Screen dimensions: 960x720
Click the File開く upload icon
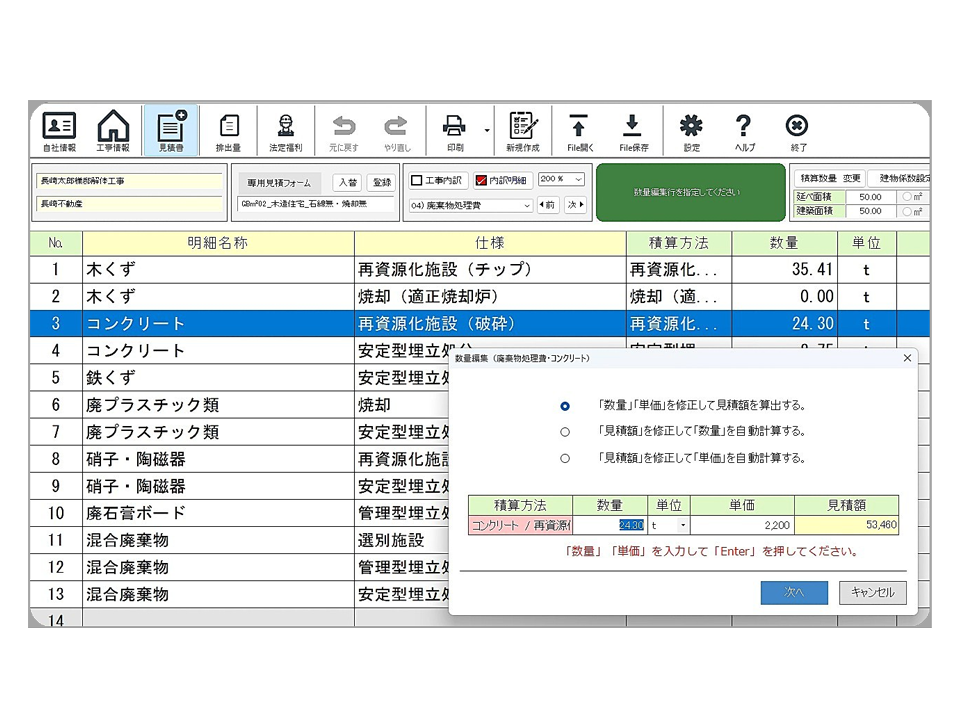[579, 131]
